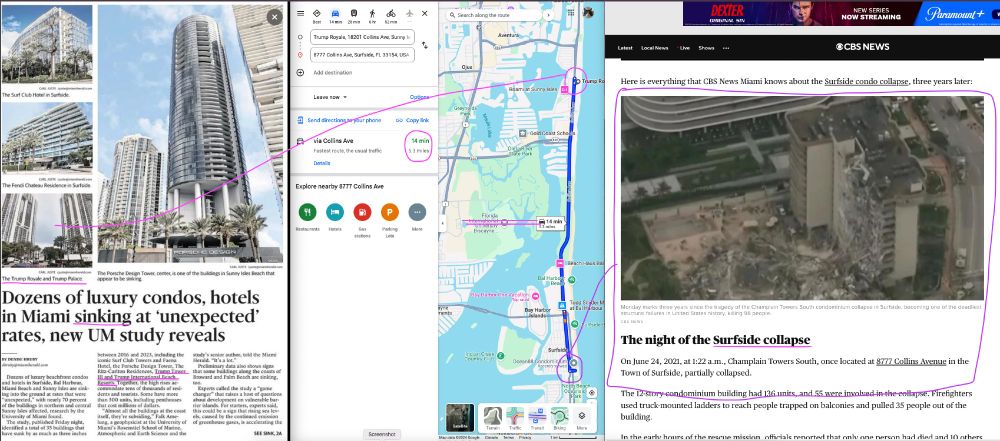Click the 8777 Collins Avenue link

pyautogui.click(x=911, y=361)
